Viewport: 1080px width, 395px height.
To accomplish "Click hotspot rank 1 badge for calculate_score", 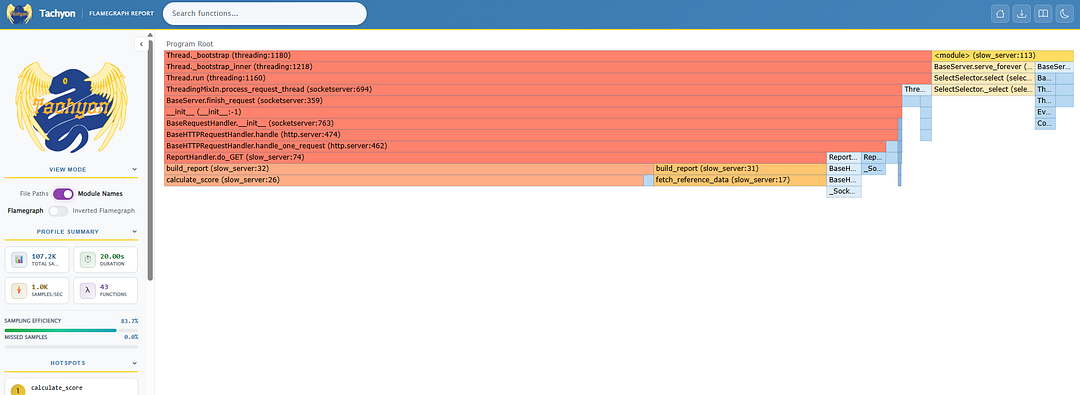I will click(18, 390).
